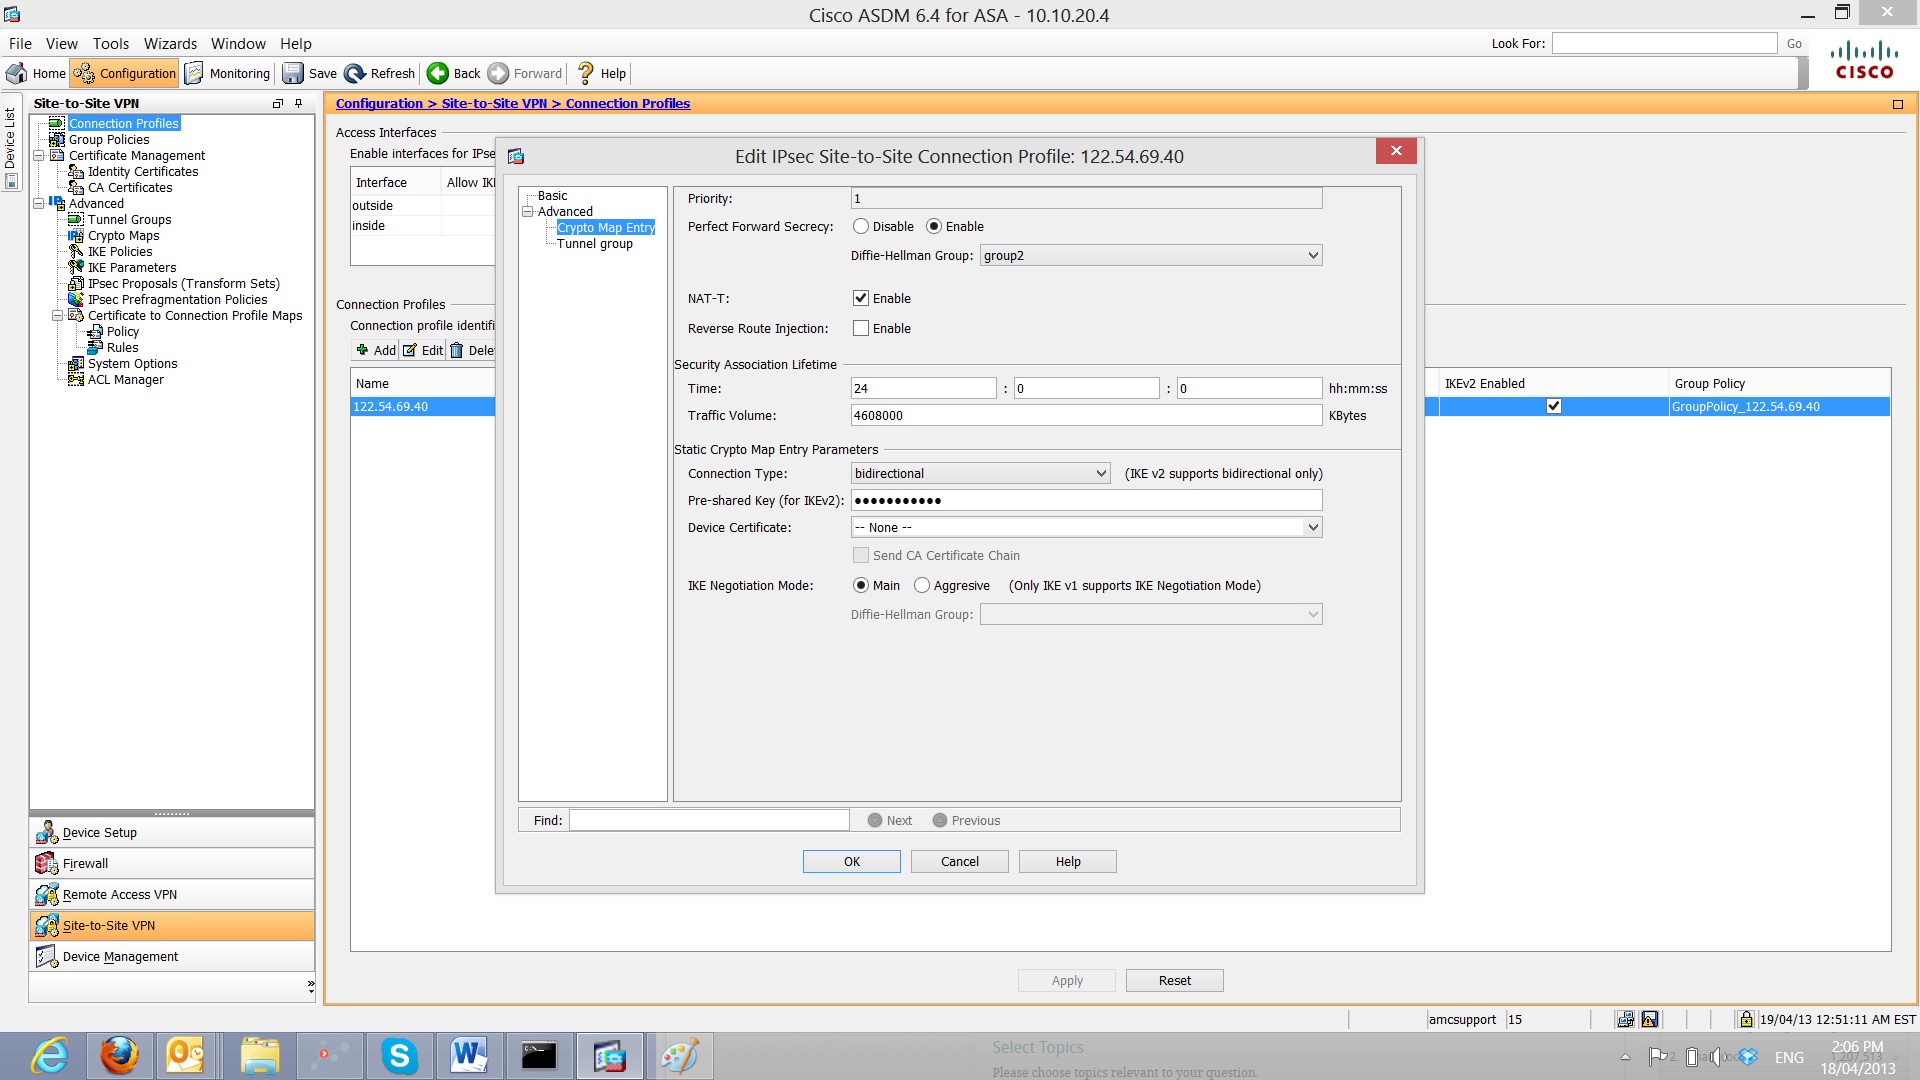Open the Help menu
1920x1080 pixels.
296,44
